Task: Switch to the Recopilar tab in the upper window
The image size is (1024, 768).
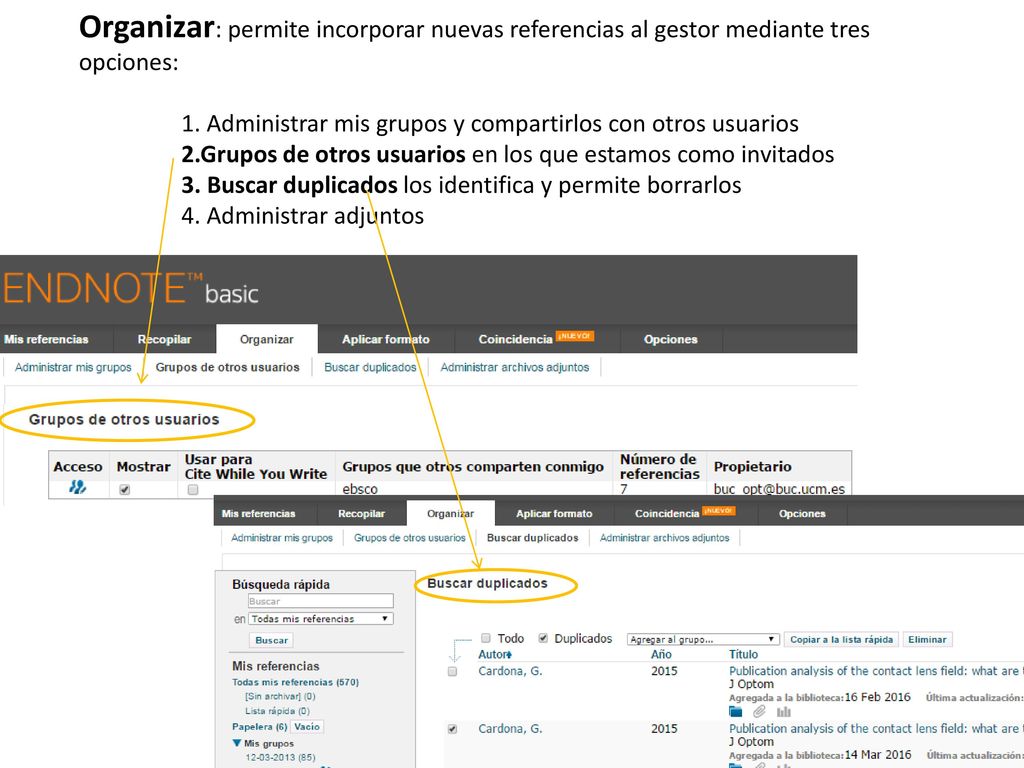Action: (165, 340)
